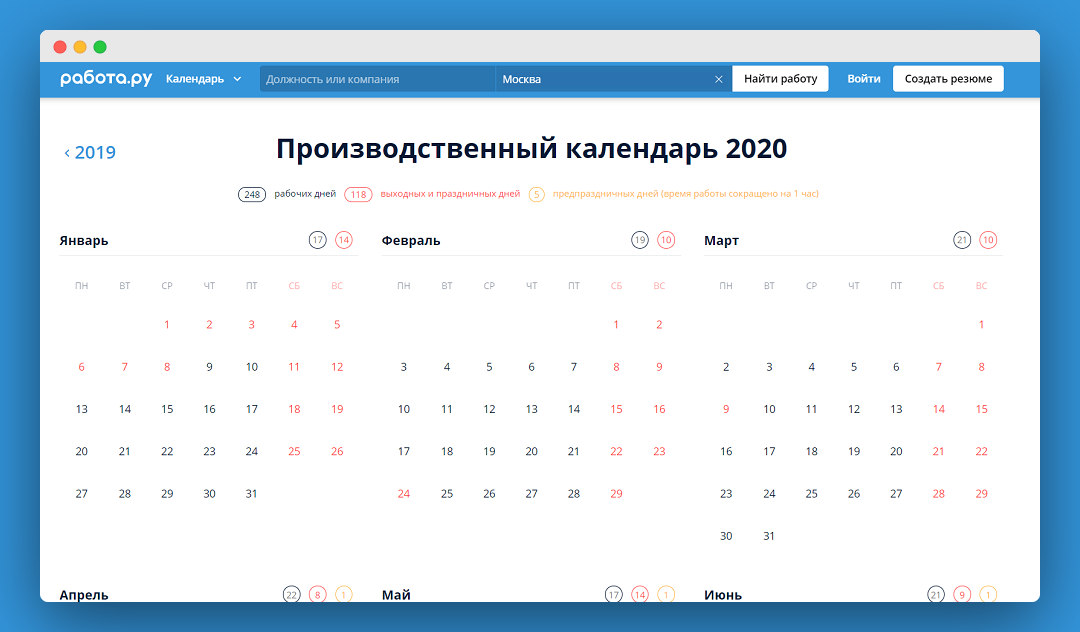Go to previous year 2019 link
The image size is (1080, 632).
tap(90, 152)
